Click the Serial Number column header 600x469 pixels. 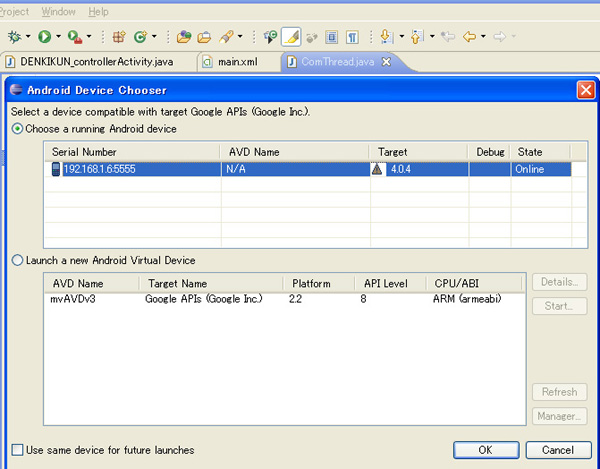pyautogui.click(x=132, y=152)
